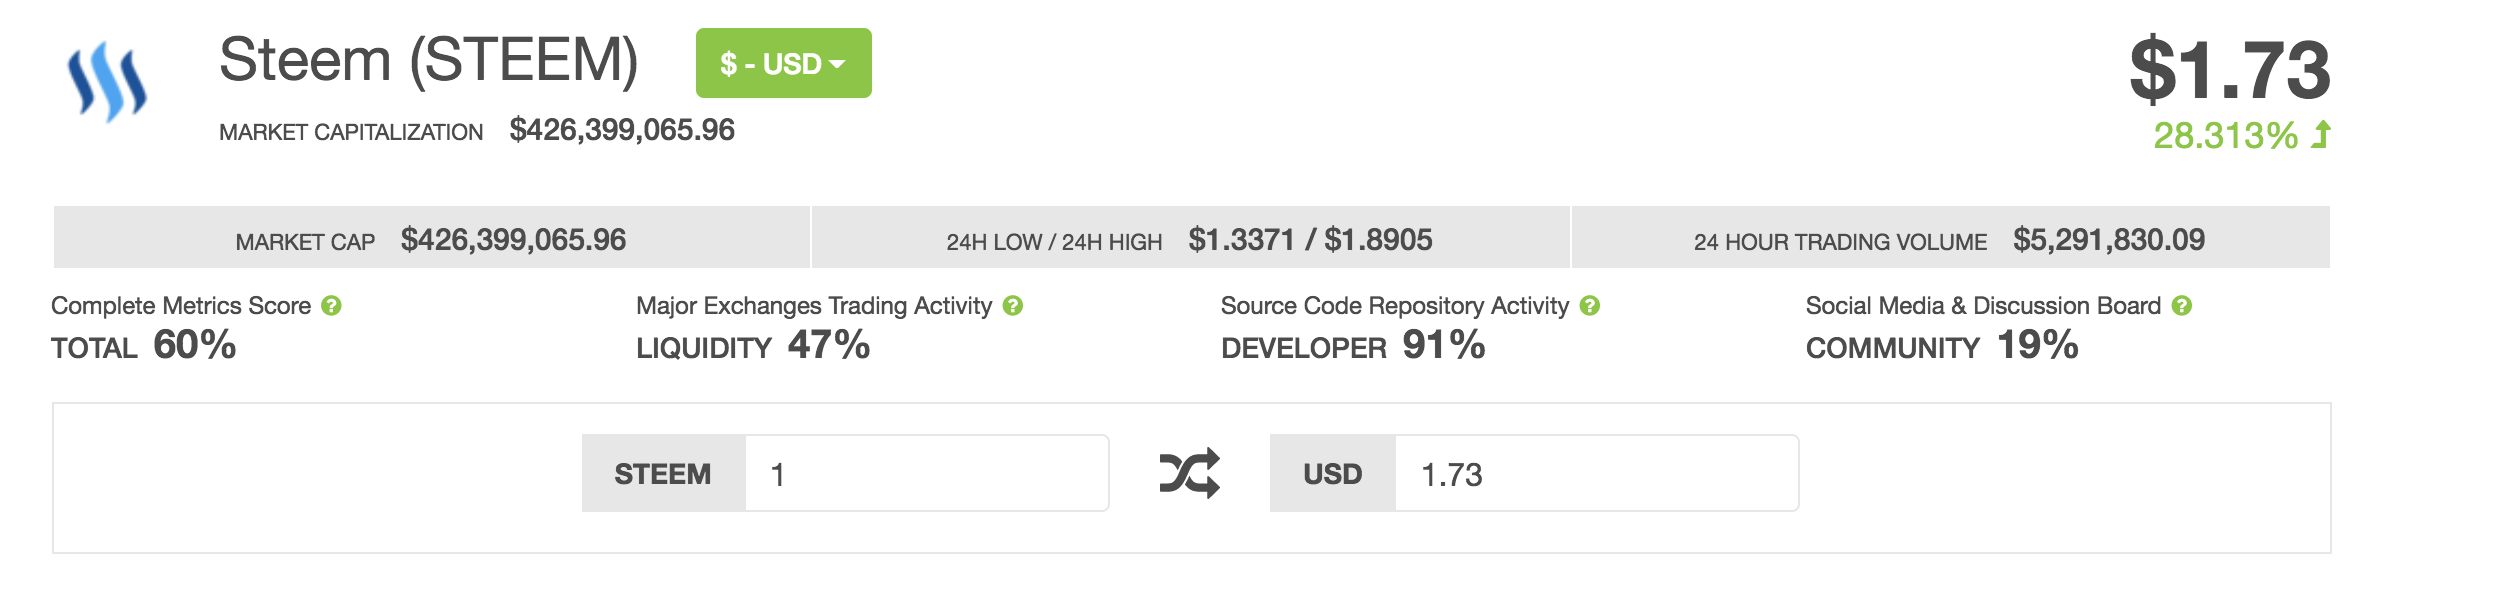Click the shuffle swap icon between currency fields

(1189, 473)
